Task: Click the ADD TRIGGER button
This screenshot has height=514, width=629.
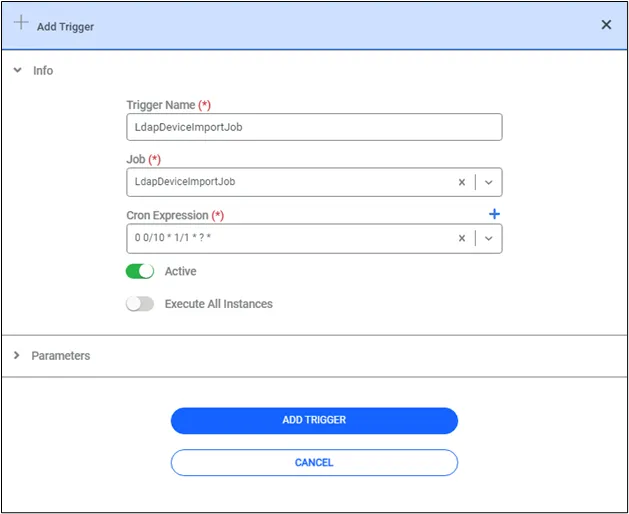Action: click(x=314, y=421)
